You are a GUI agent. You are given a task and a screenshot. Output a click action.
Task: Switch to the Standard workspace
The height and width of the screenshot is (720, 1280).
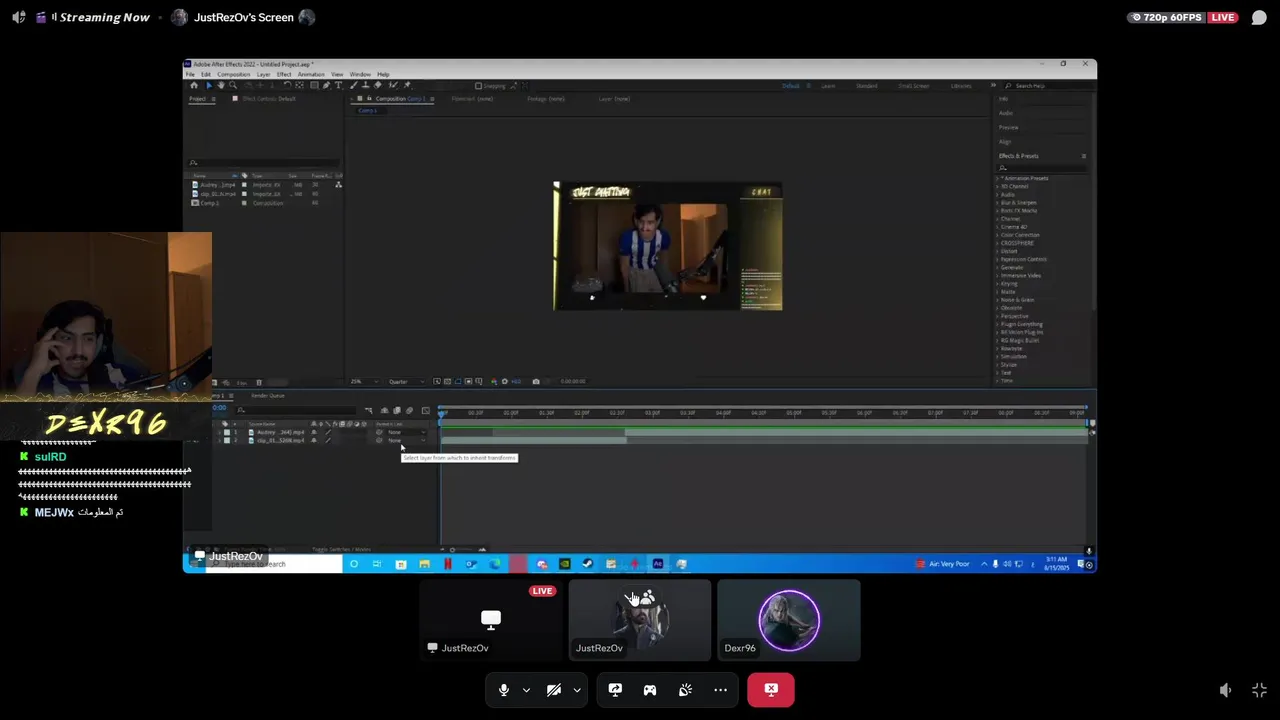pyautogui.click(x=867, y=86)
